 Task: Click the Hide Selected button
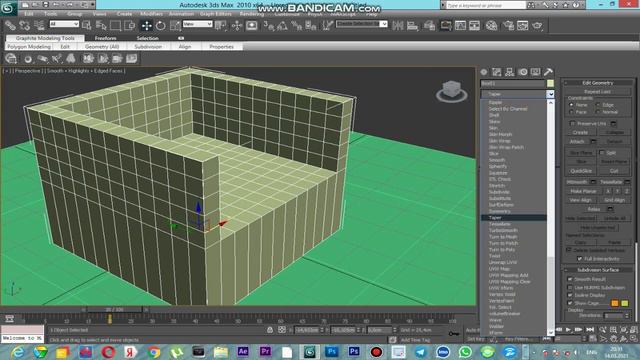coord(581,218)
